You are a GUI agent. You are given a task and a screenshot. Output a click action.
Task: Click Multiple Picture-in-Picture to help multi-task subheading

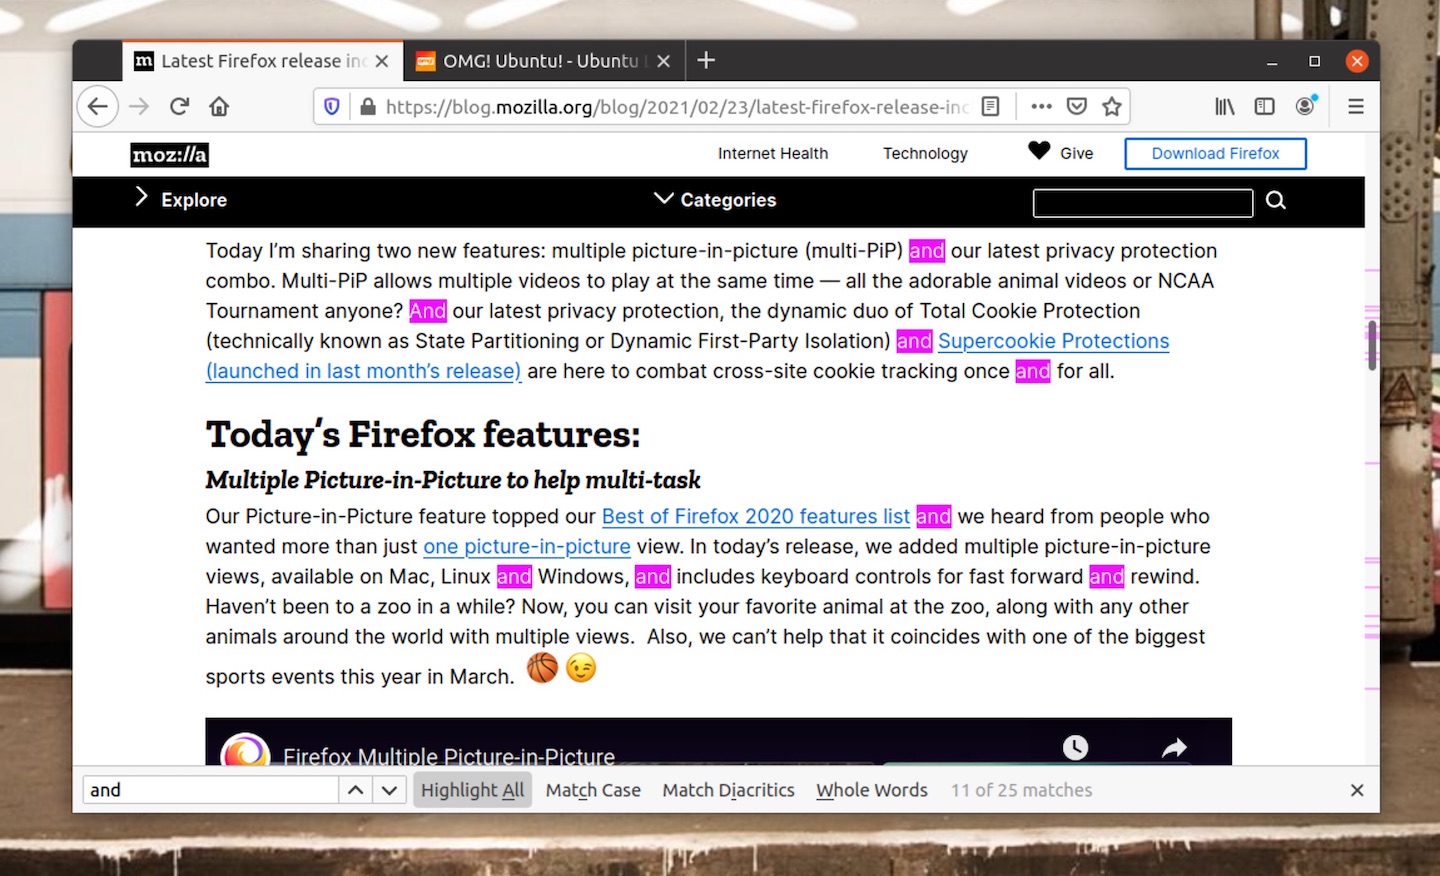[x=453, y=480]
